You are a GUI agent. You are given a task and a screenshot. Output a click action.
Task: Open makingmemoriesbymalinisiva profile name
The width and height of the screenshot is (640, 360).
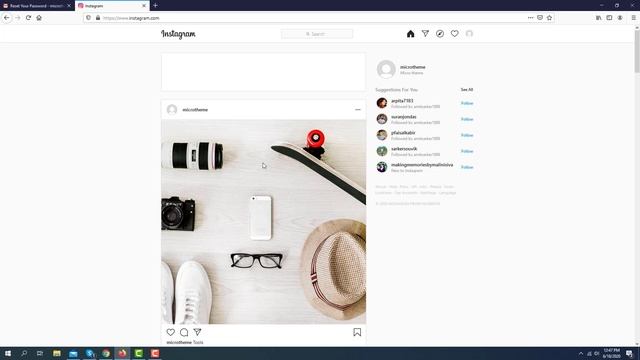pyautogui.click(x=422, y=164)
